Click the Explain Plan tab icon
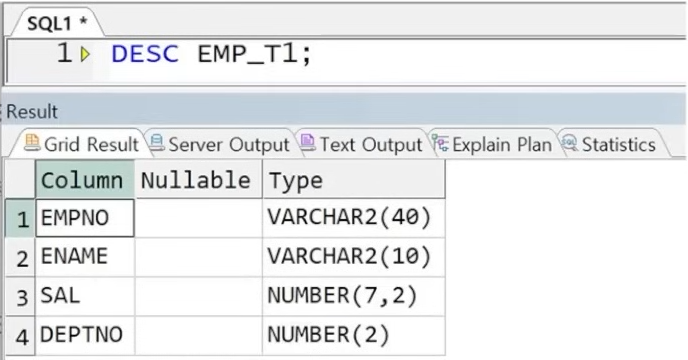The image size is (688, 360). tap(440, 143)
